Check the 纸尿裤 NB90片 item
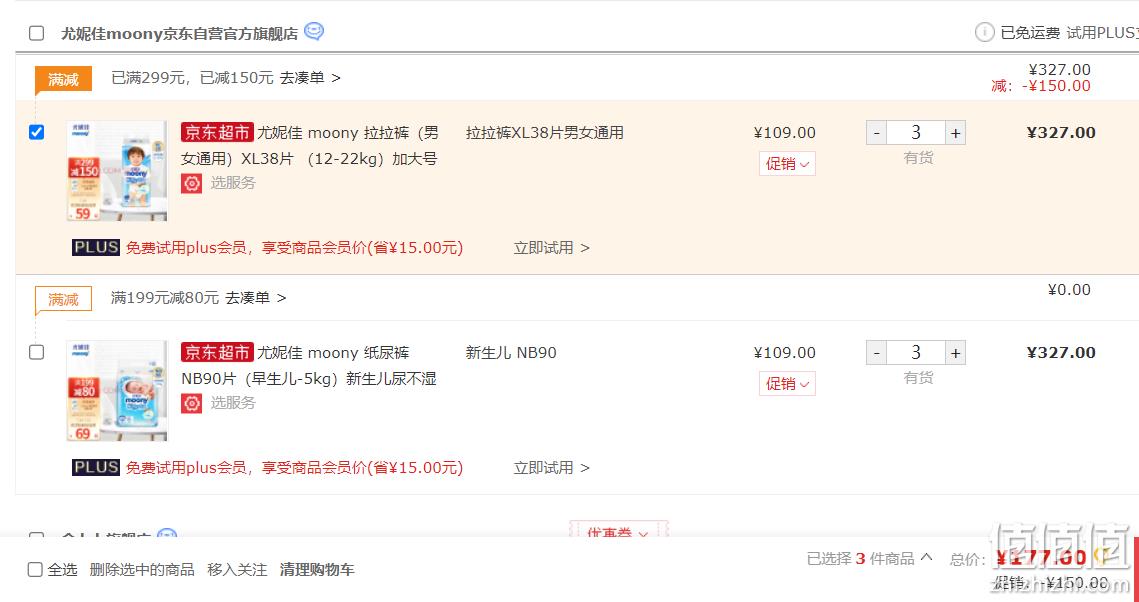 coord(36,352)
